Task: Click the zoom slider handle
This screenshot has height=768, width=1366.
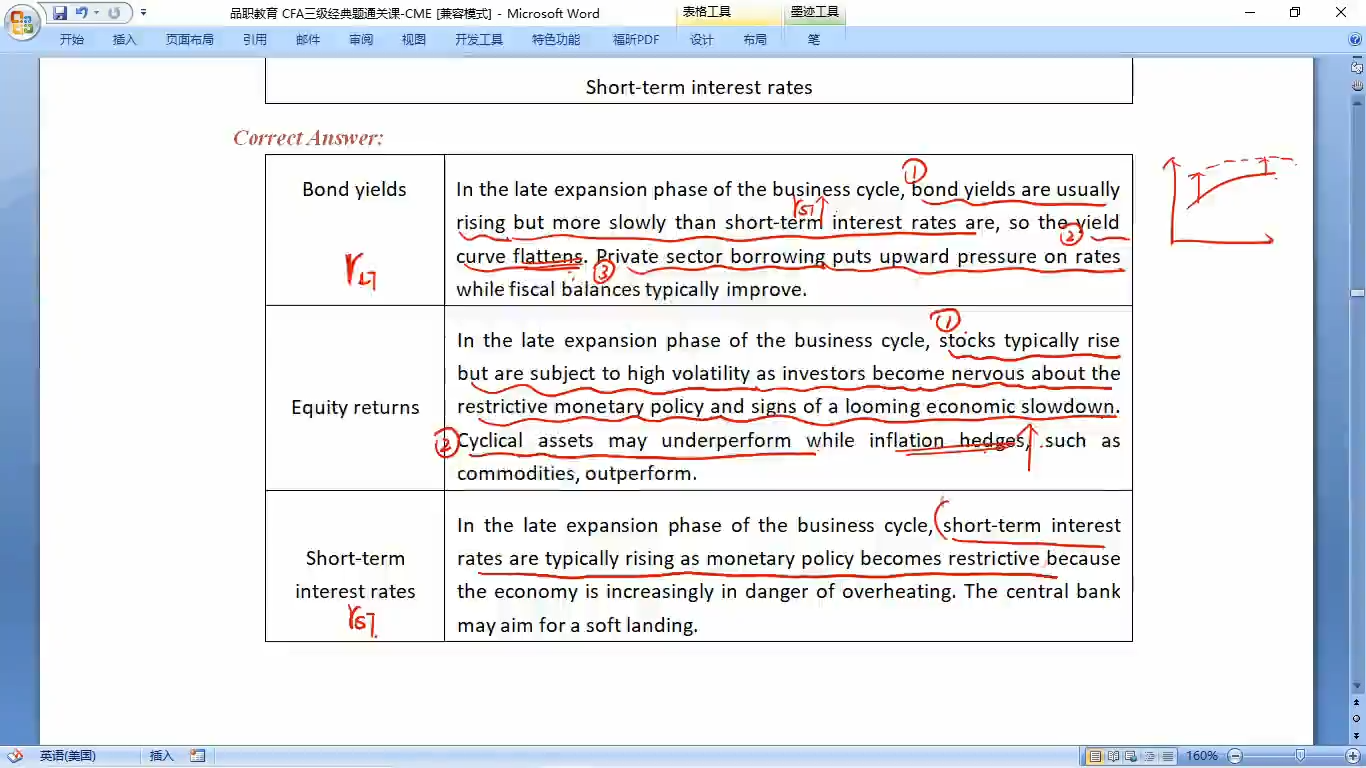Action: (x=1300, y=756)
